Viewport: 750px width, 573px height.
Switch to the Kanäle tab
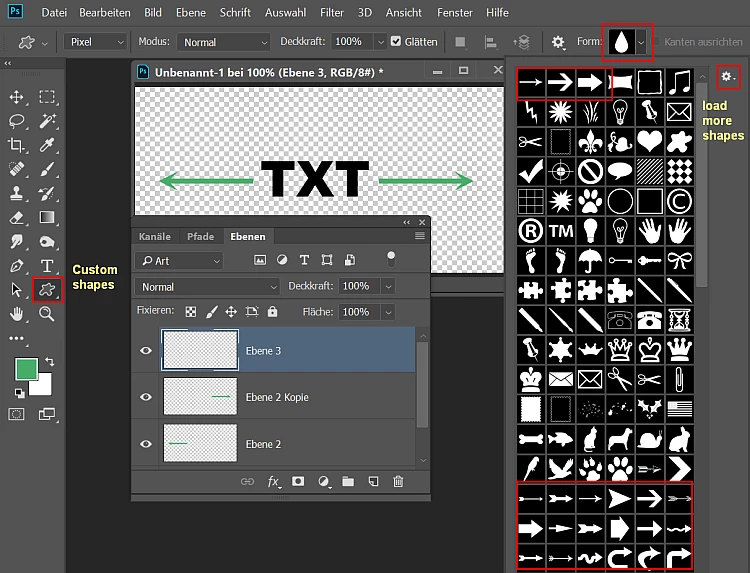tap(154, 236)
